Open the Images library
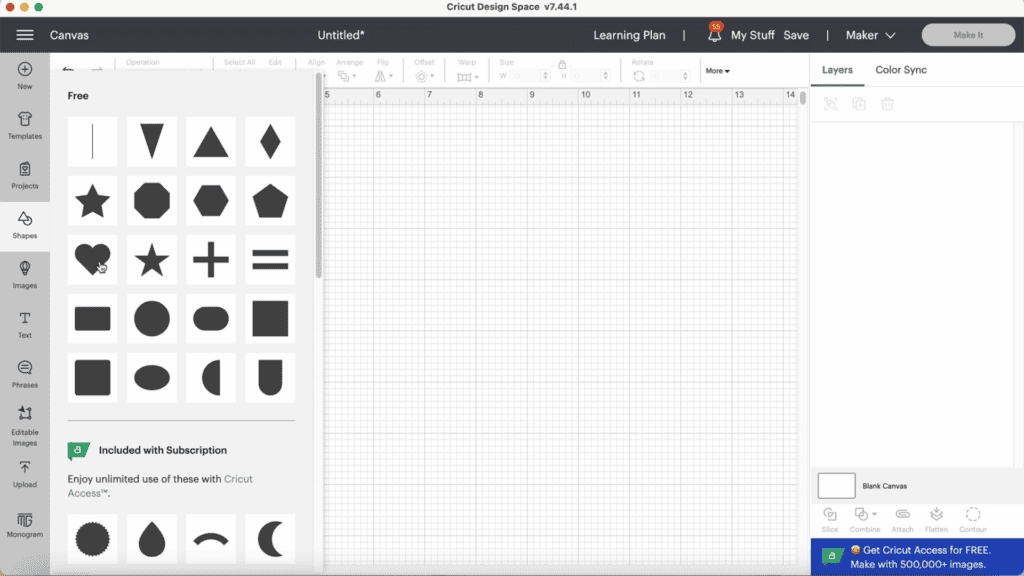This screenshot has width=1024, height=576. click(x=25, y=275)
